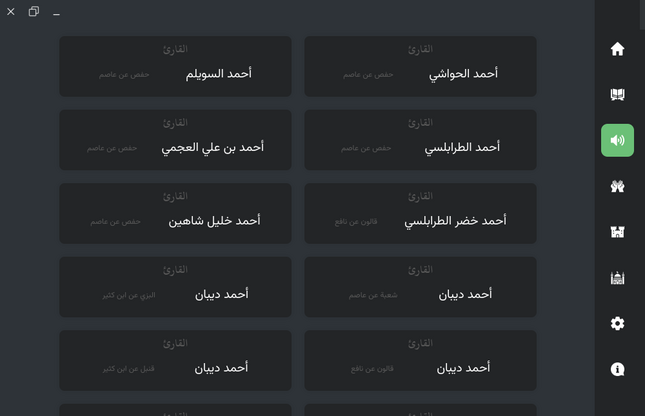Select reciter أحمد الحواشي card
Viewport: 645px width, 416px height.
(x=420, y=66)
